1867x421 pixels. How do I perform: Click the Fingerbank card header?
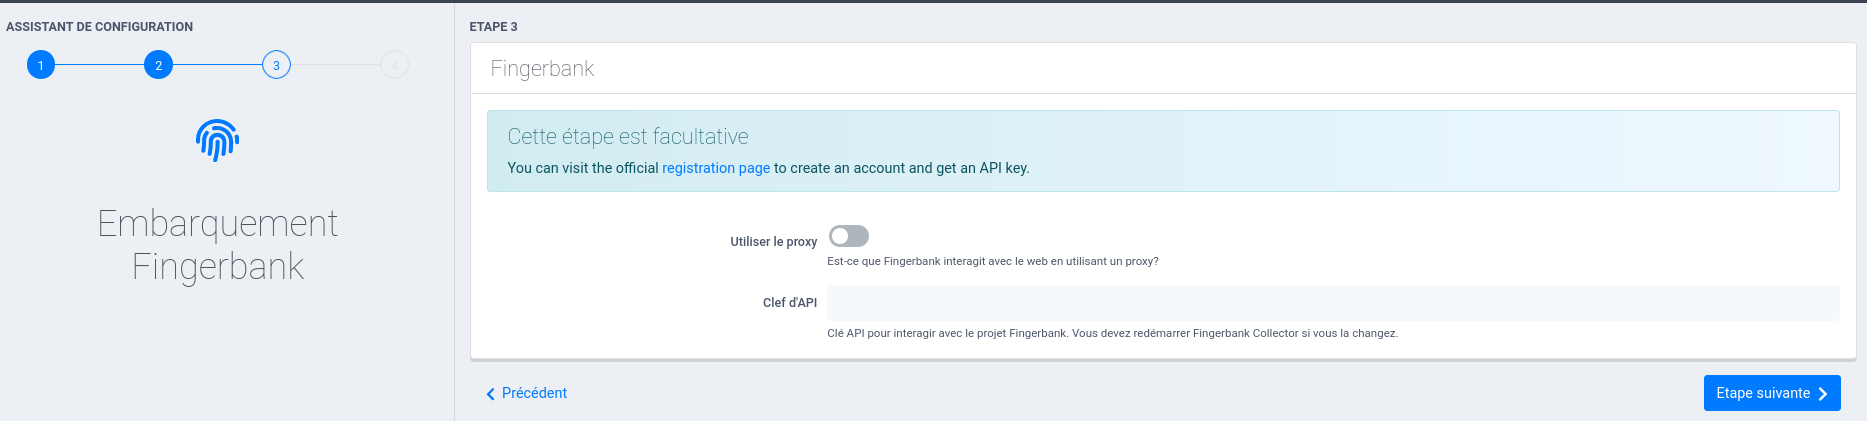1163,68
